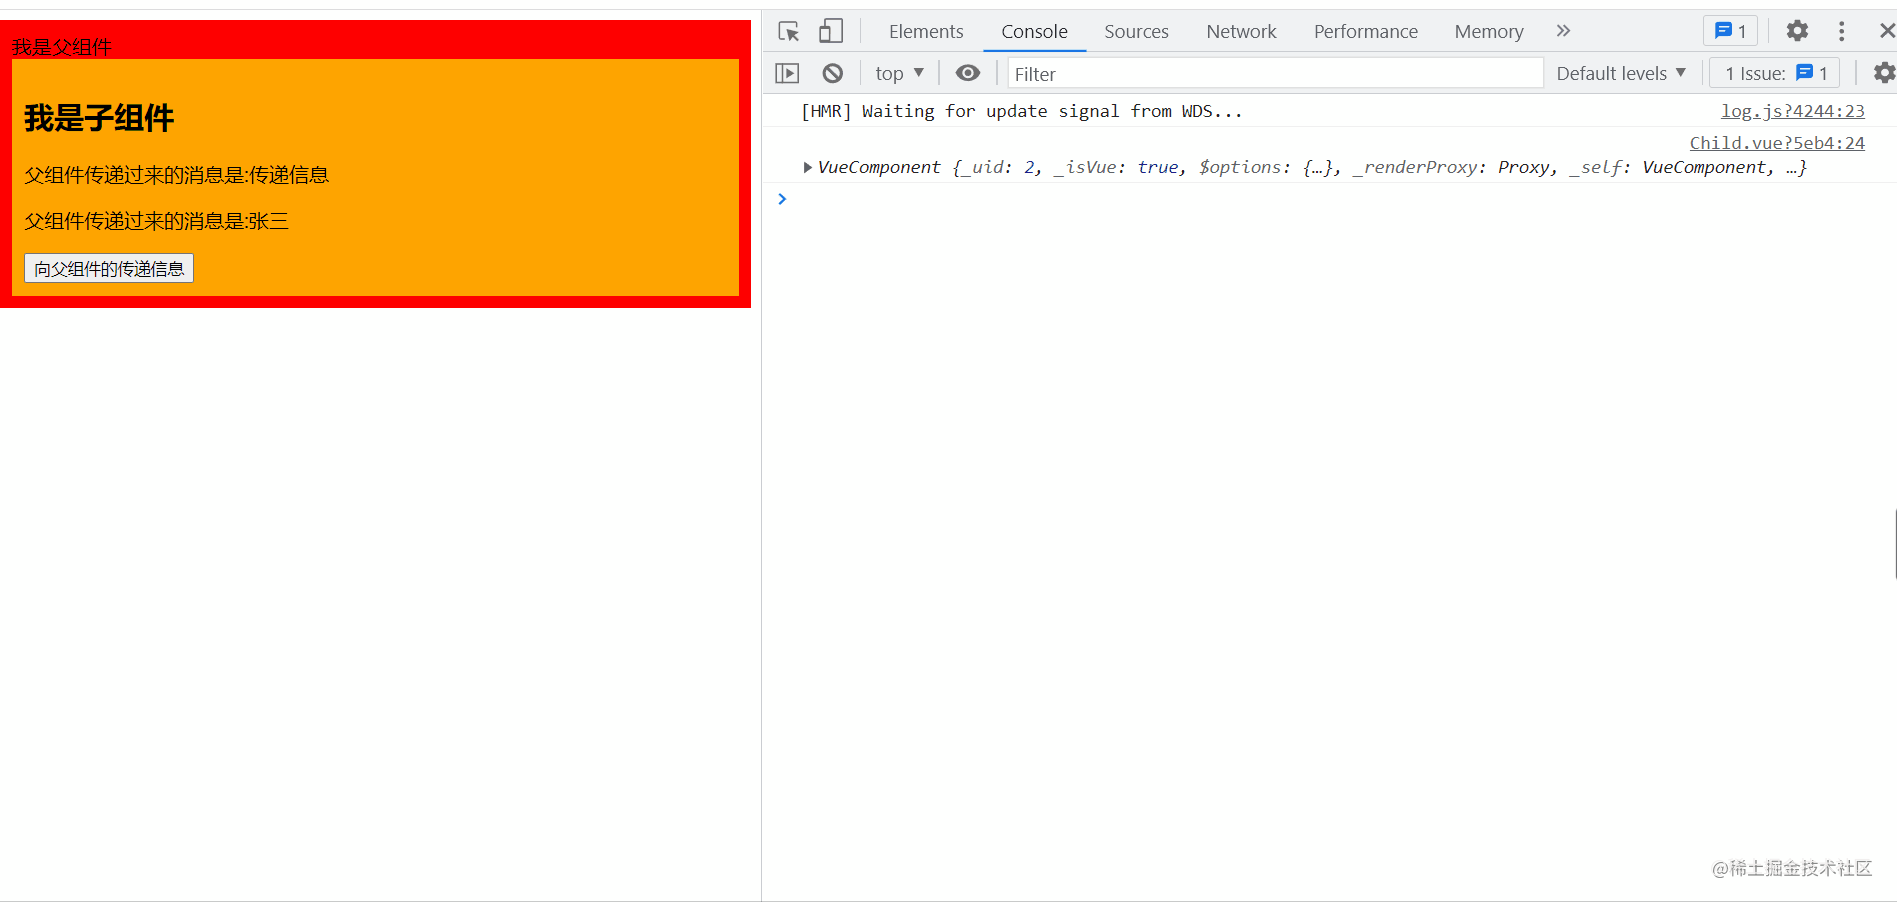This screenshot has width=1897, height=902.
Task: Select the inspect element cursor tool
Action: (x=788, y=31)
